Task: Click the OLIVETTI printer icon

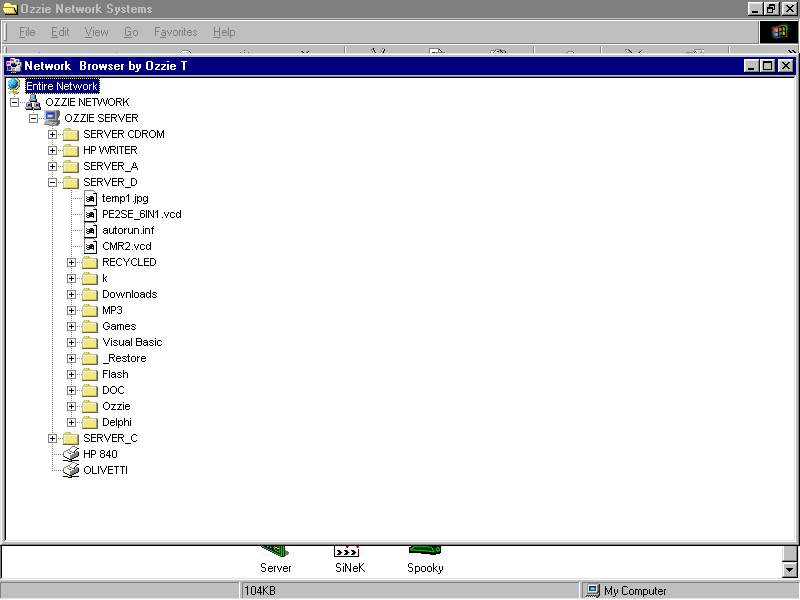Action: tap(71, 470)
